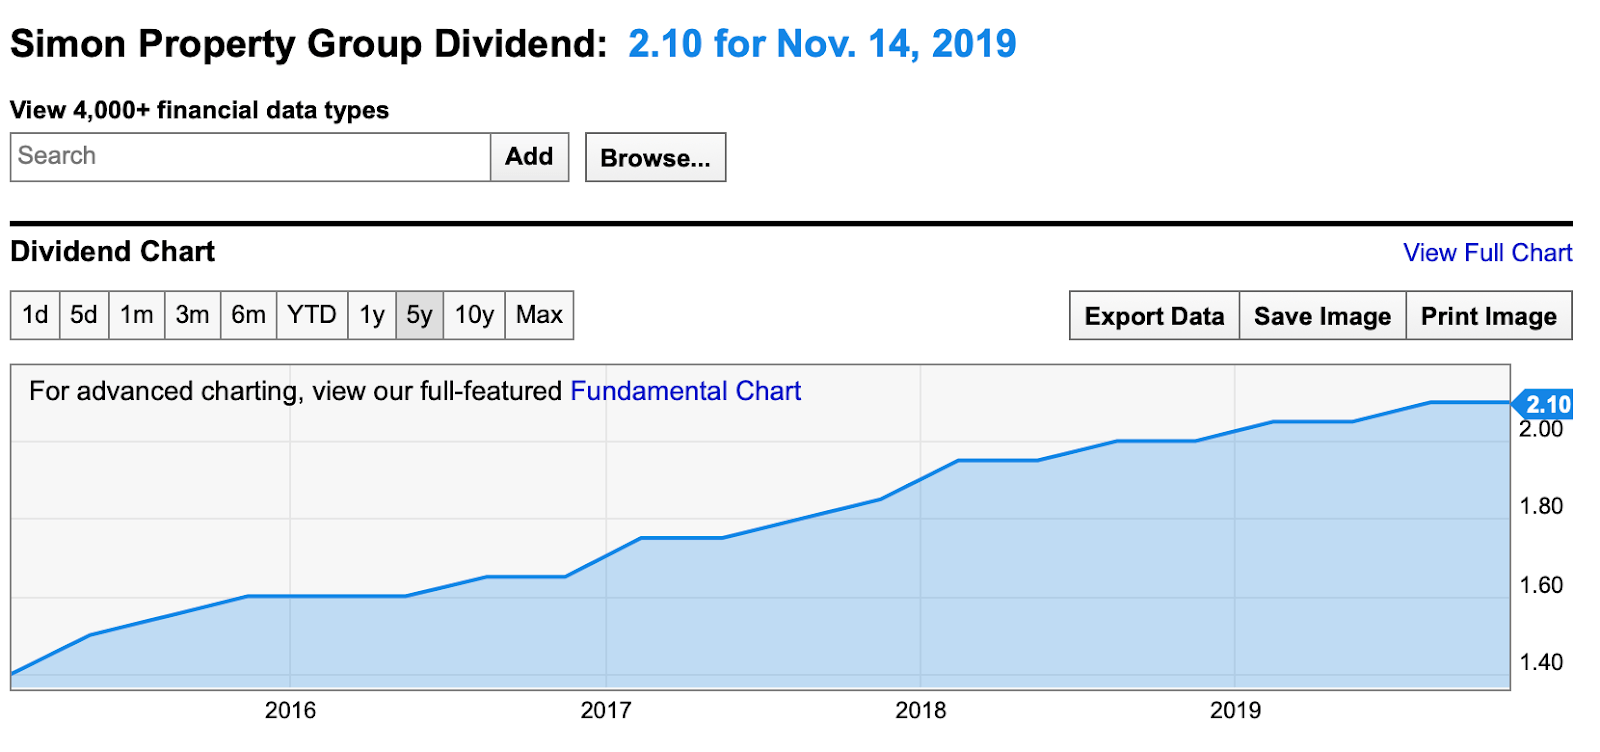The image size is (1600, 752).
Task: Click the 2018 x-axis label
Action: [921, 711]
